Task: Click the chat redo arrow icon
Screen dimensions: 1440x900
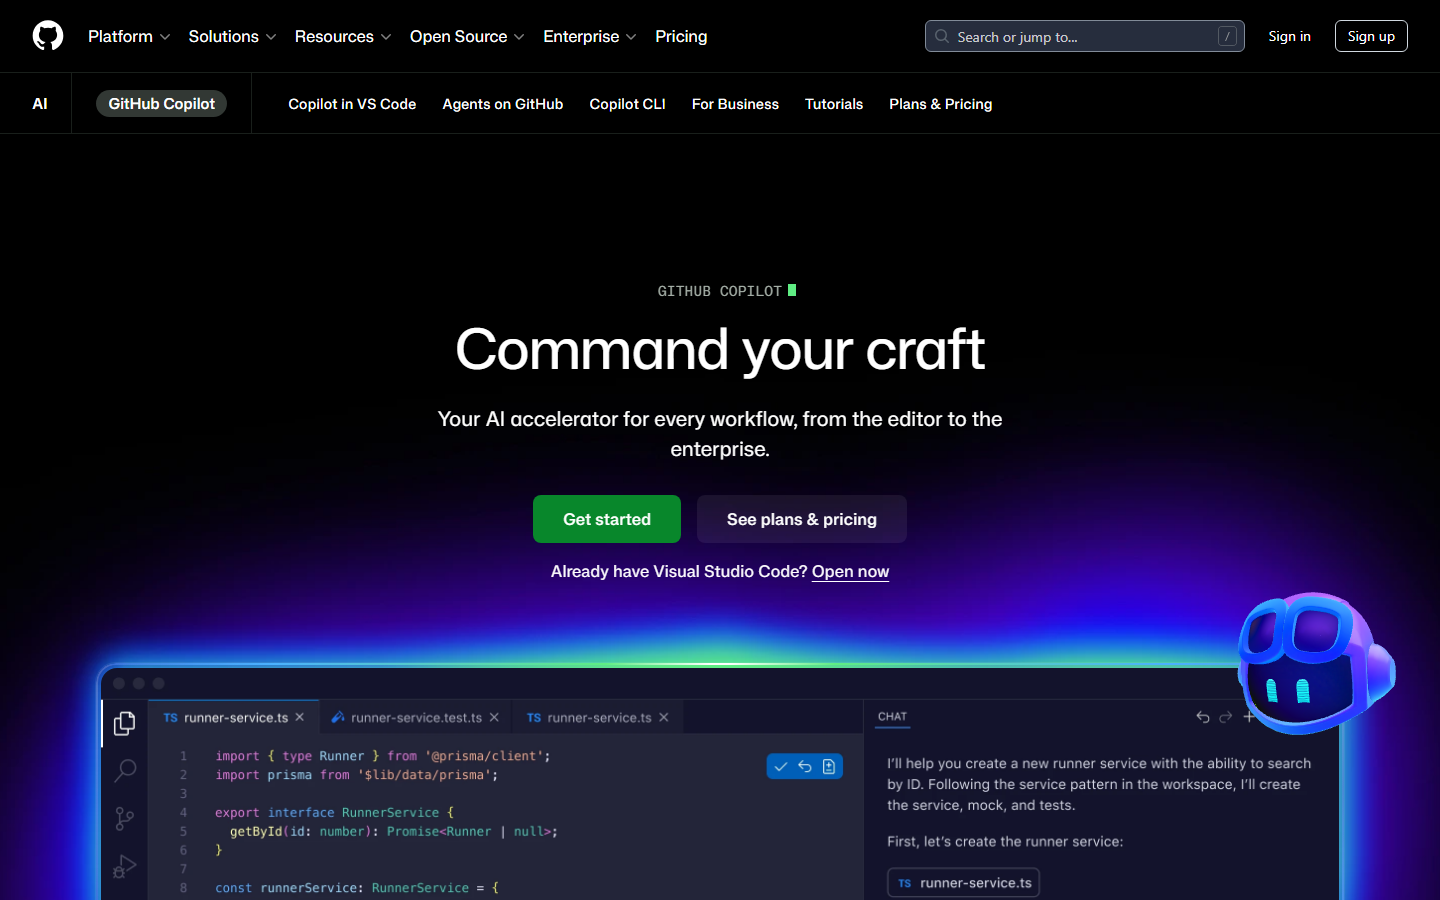Action: 1226,717
